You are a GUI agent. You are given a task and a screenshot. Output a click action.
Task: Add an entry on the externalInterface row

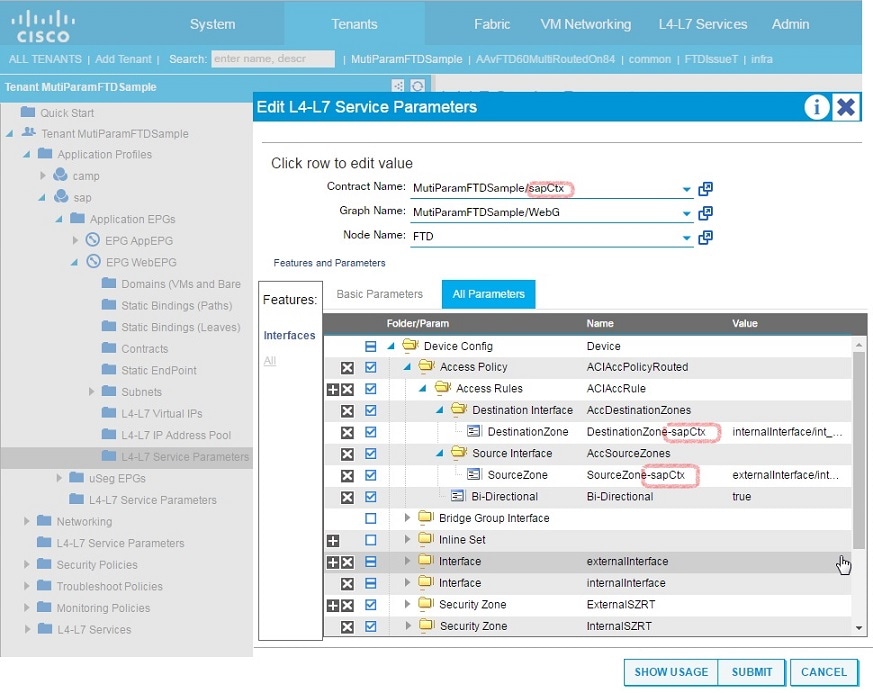tap(333, 562)
